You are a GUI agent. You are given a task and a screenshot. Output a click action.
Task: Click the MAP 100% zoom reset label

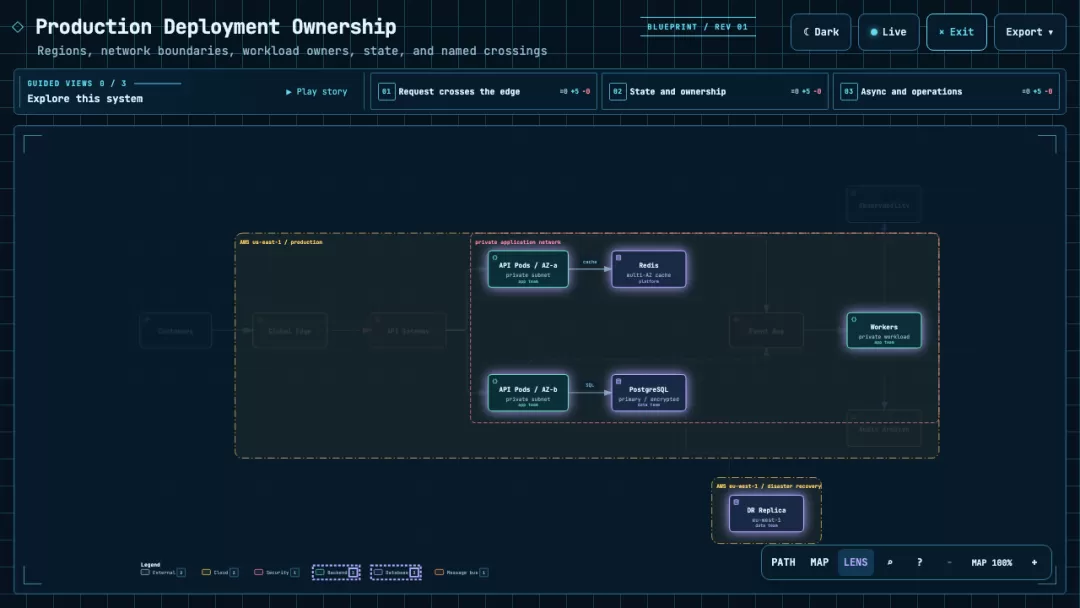(992, 563)
